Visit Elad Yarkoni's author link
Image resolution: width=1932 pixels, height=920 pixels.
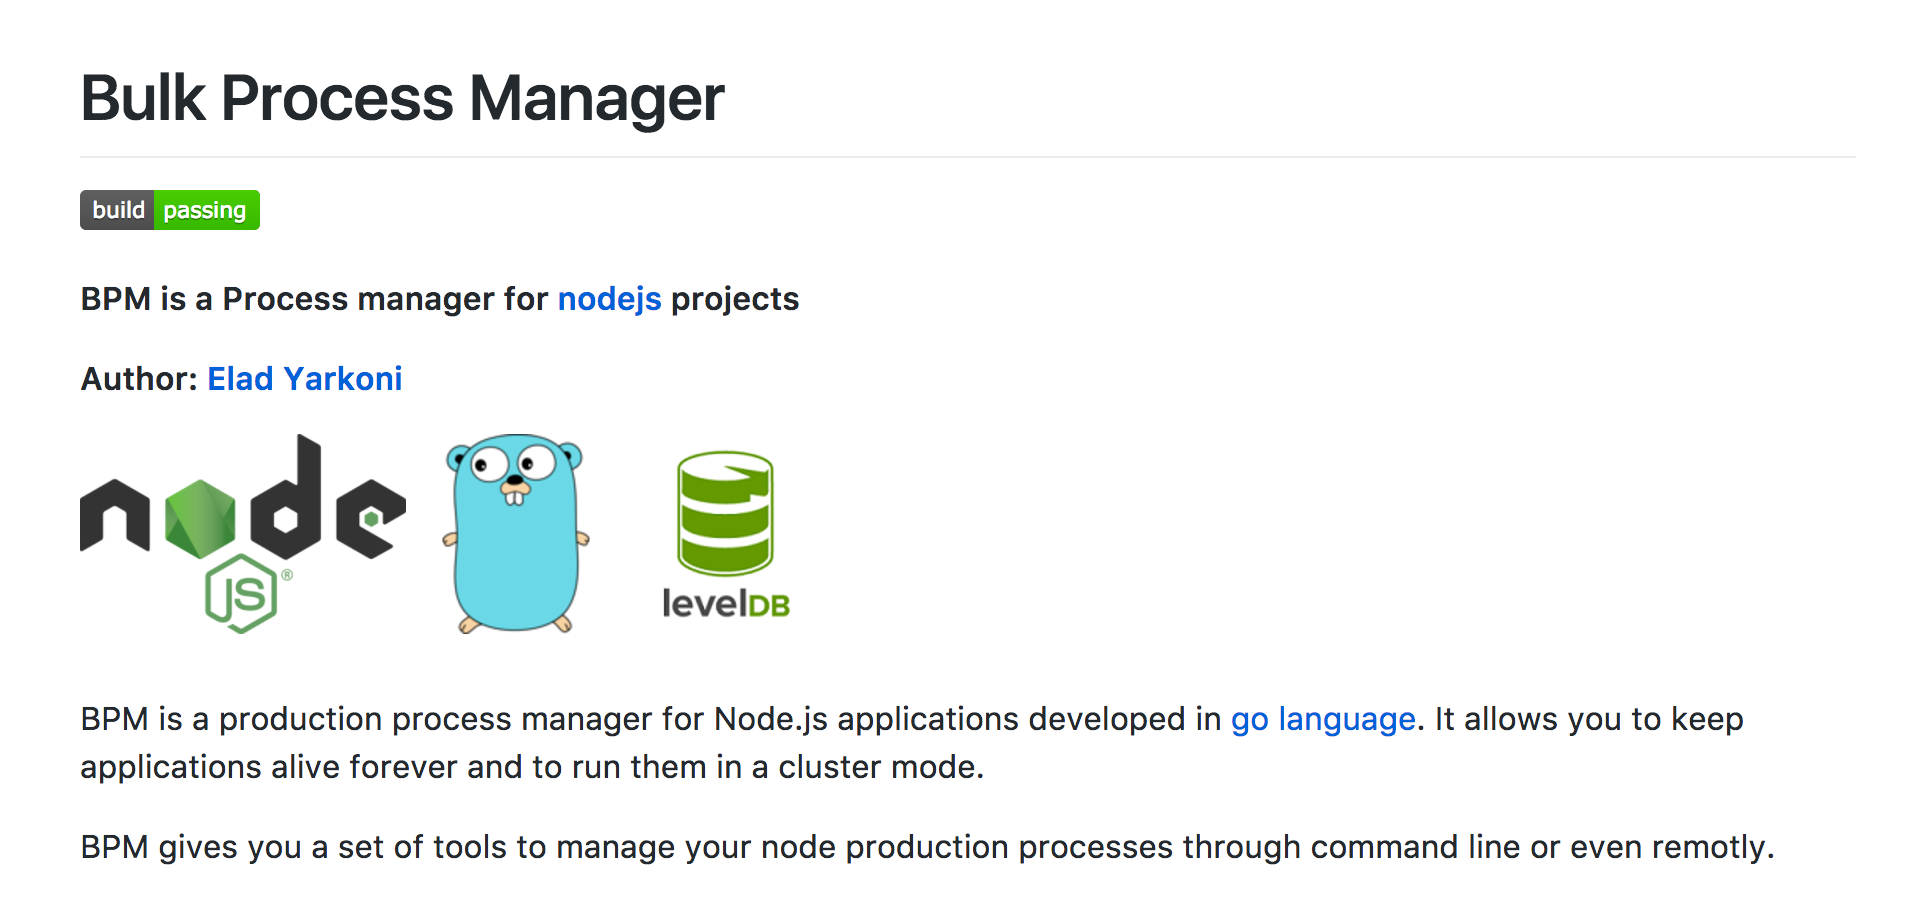[304, 378]
